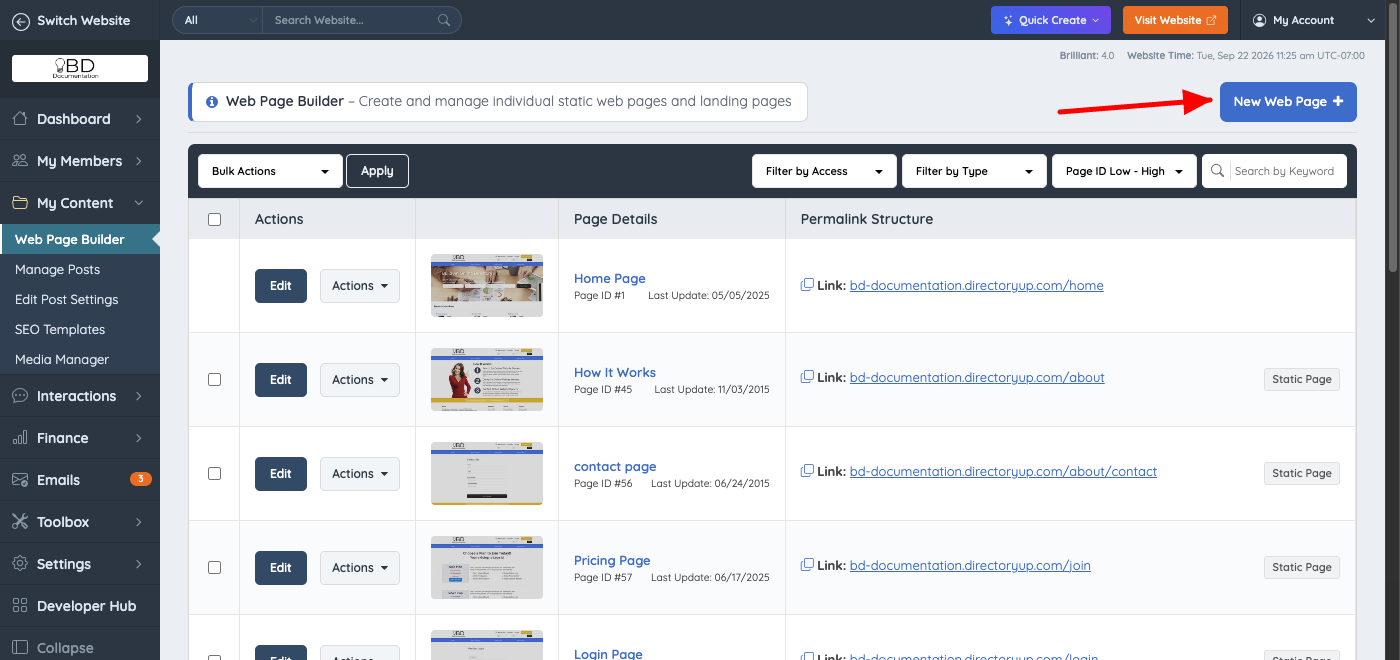This screenshot has width=1400, height=660.
Task: Click the New Web Page button
Action: coord(1288,102)
